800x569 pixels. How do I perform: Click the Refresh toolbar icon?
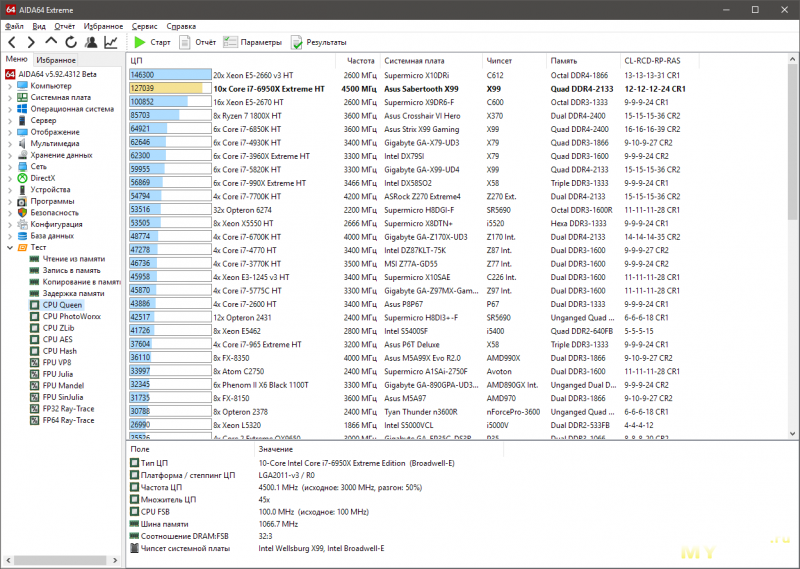(x=71, y=42)
